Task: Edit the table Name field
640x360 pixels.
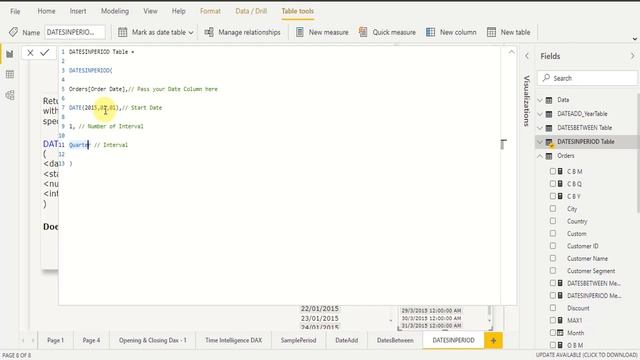Action: (75, 32)
